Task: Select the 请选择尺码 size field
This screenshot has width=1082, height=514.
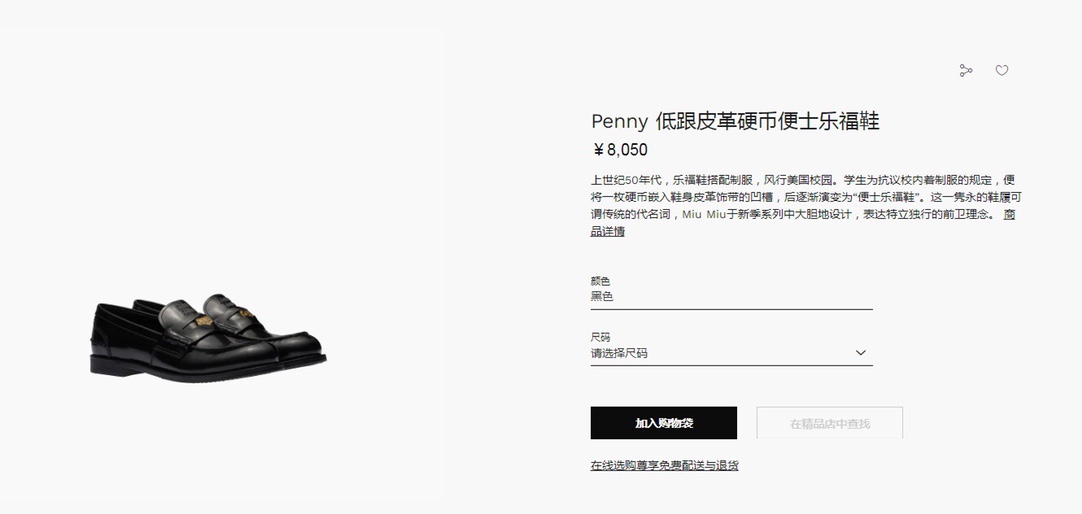Action: [x=731, y=353]
